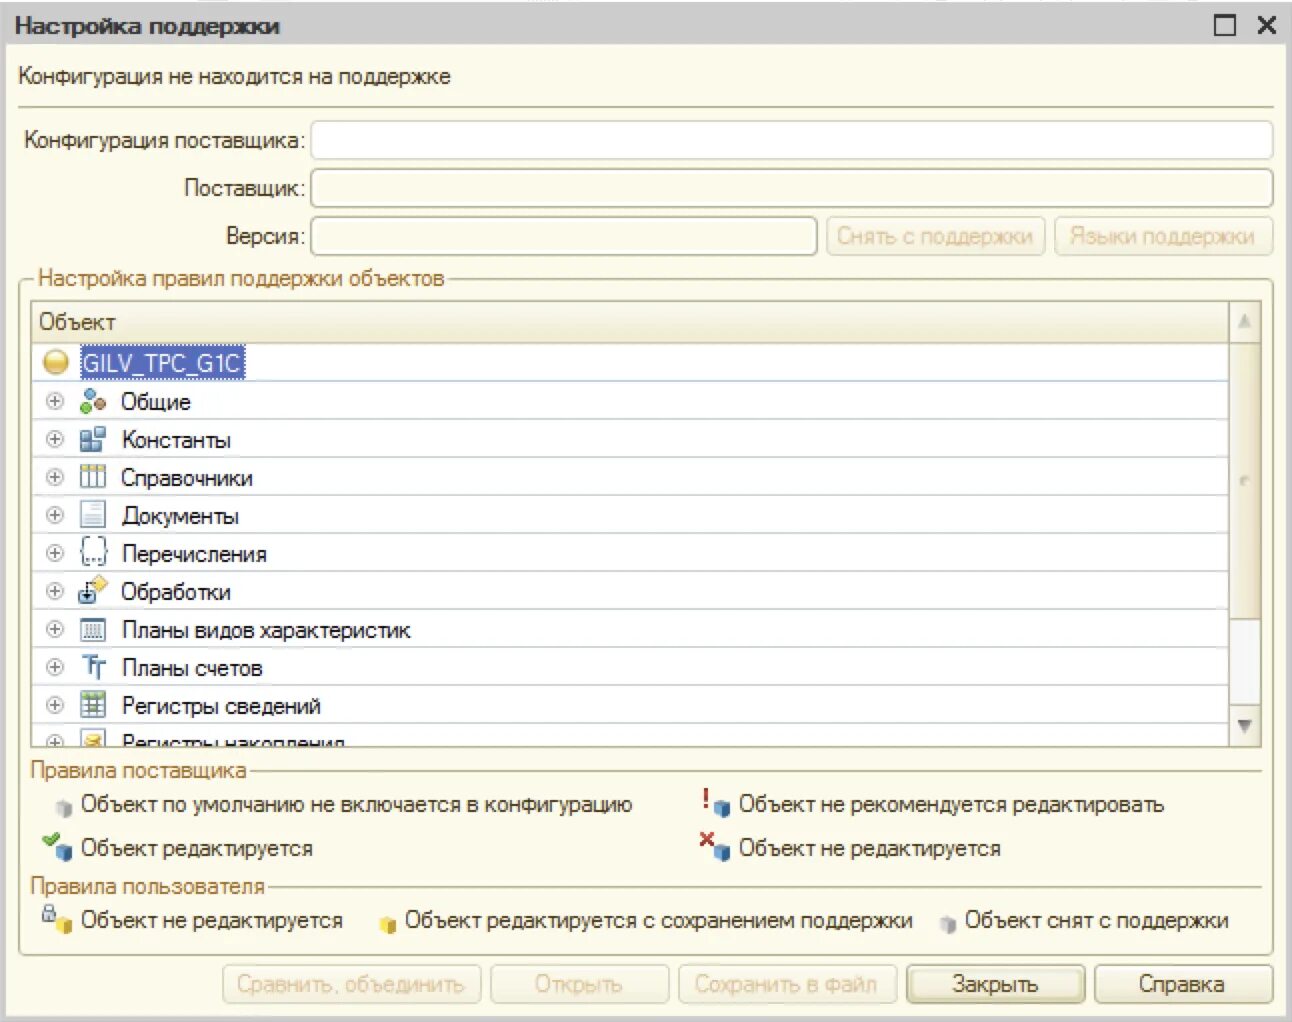Select Планы видов характеристик row
Image resolution: width=1292 pixels, height=1022 pixels.
coord(630,629)
